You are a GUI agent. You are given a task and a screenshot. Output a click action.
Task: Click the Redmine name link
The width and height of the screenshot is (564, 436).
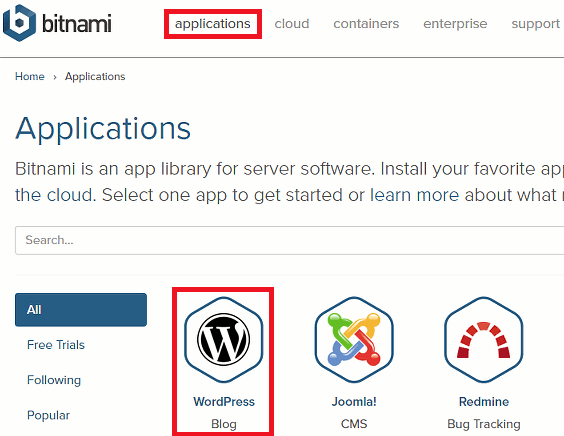click(x=484, y=401)
